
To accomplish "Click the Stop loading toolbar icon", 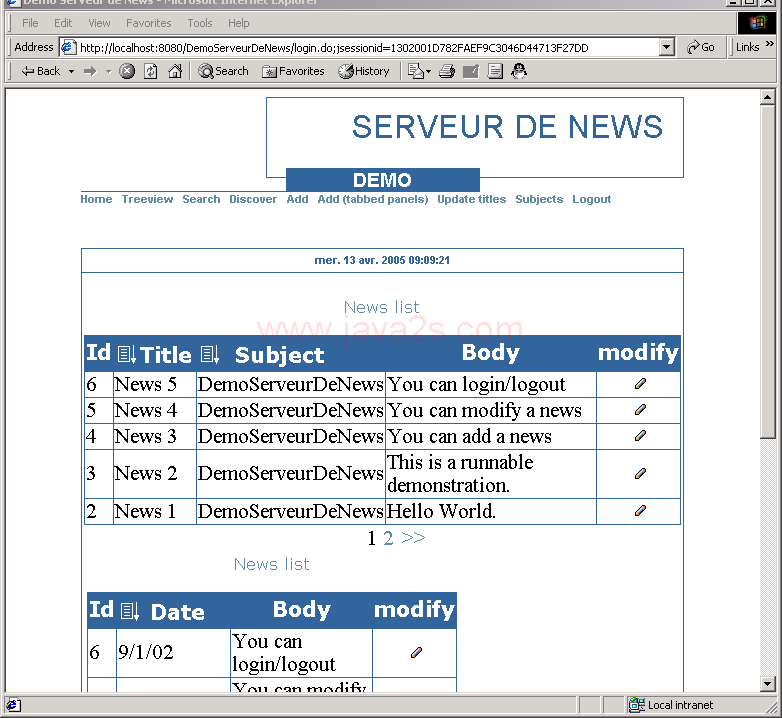I will click(127, 71).
